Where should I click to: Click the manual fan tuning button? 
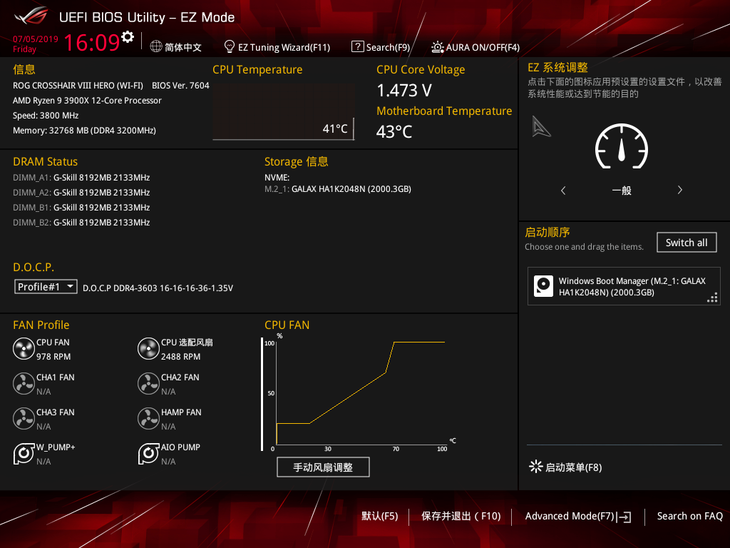323,467
